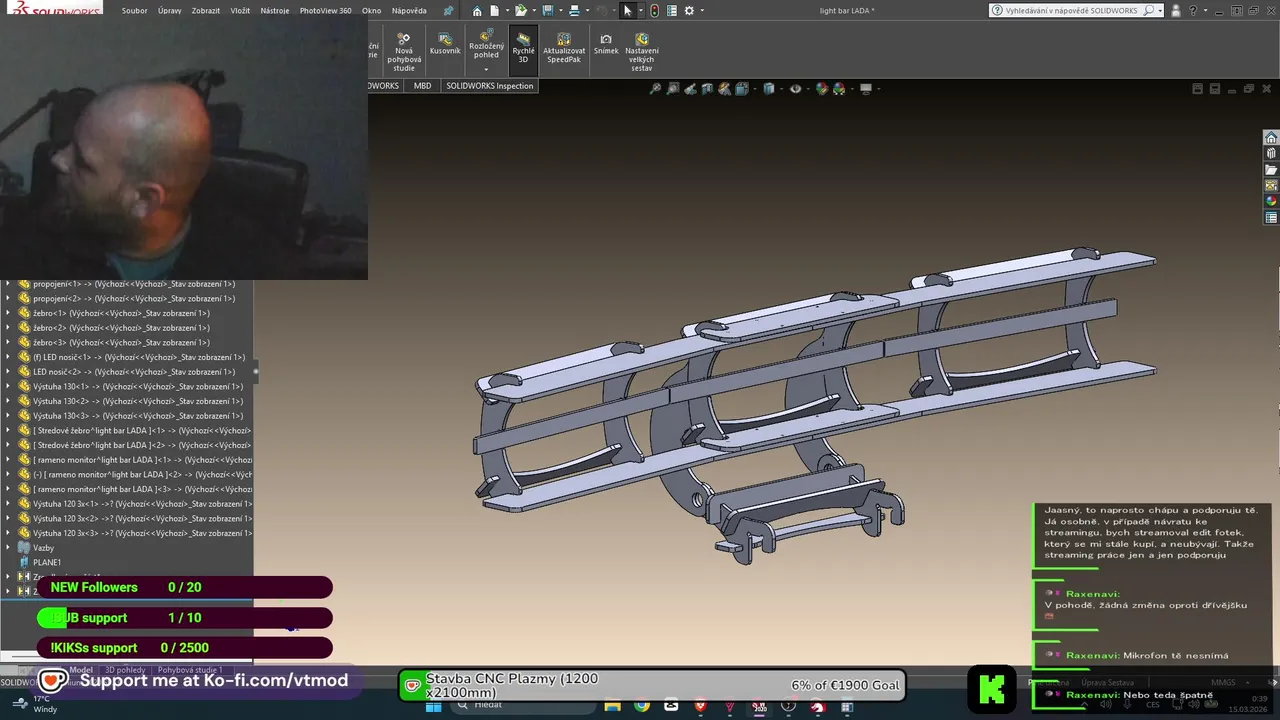
Task: Click the Kusovník tool
Action: (x=445, y=45)
